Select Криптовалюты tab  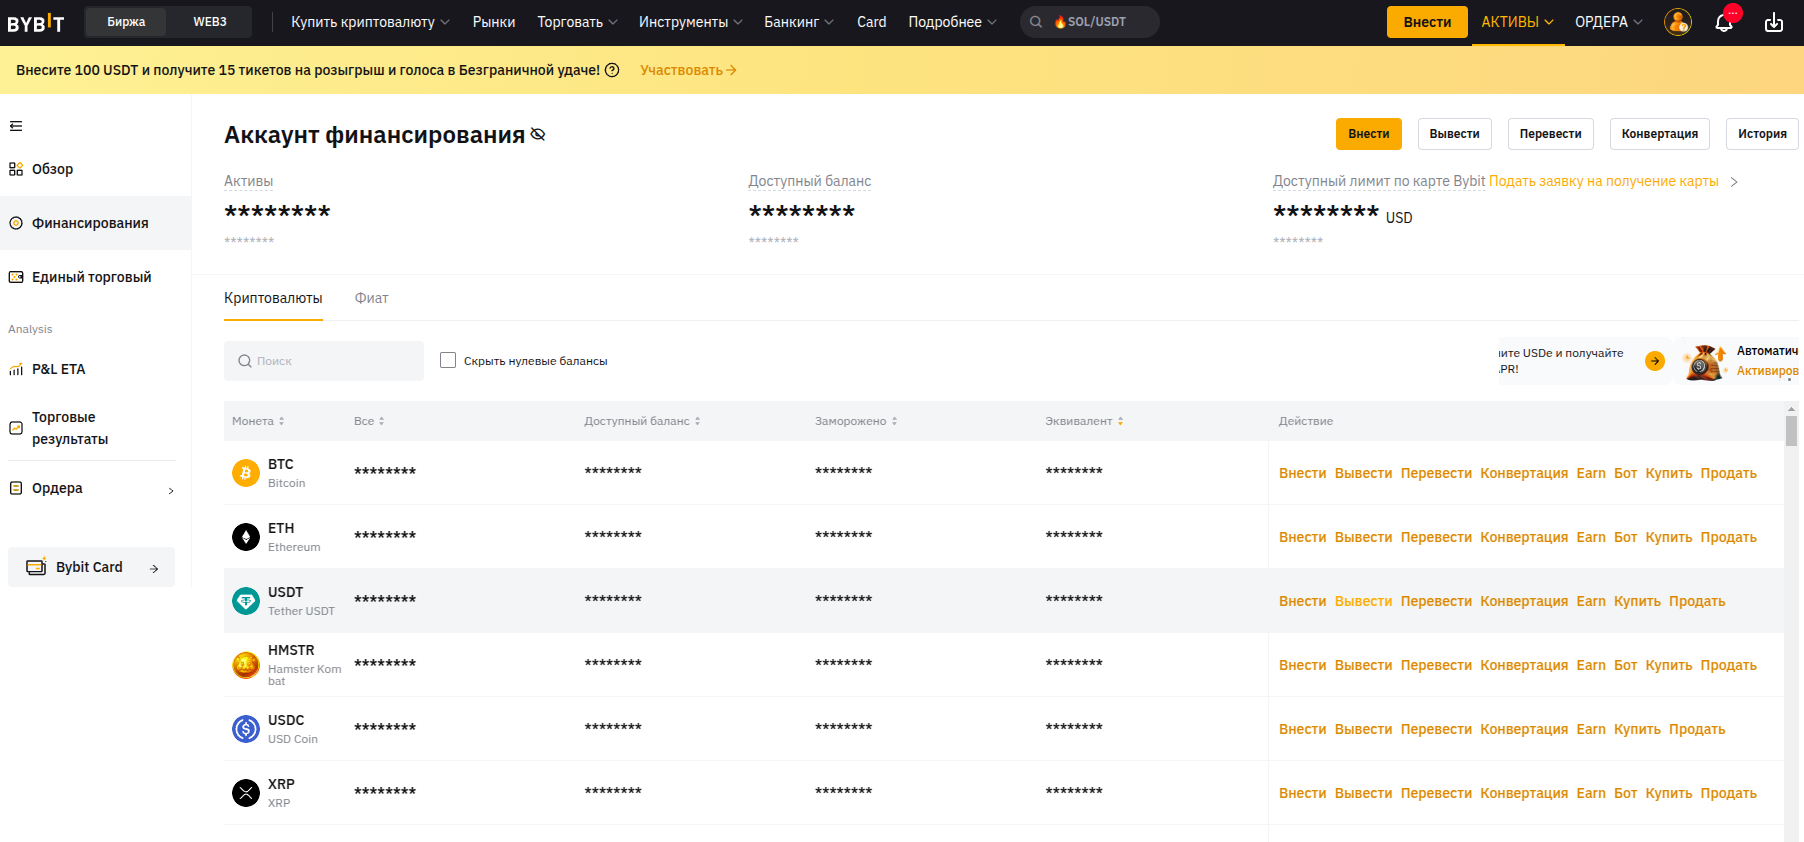[x=273, y=298]
